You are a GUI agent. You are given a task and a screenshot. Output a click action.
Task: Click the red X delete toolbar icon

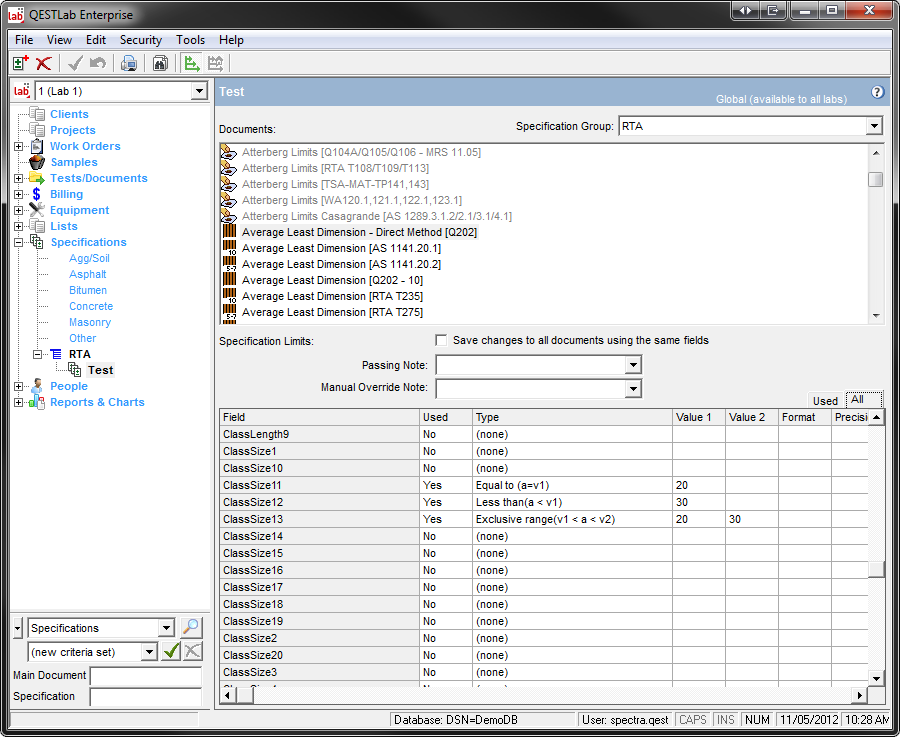click(x=43, y=64)
